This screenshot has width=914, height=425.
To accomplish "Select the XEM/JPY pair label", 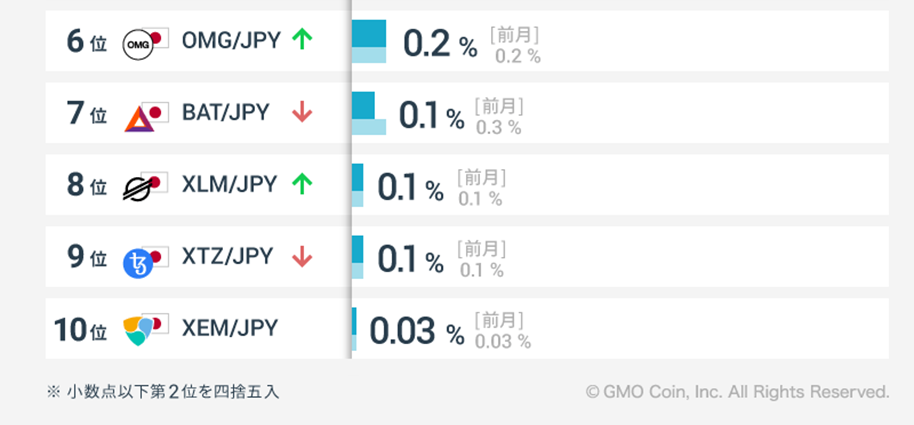I will pyautogui.click(x=230, y=328).
